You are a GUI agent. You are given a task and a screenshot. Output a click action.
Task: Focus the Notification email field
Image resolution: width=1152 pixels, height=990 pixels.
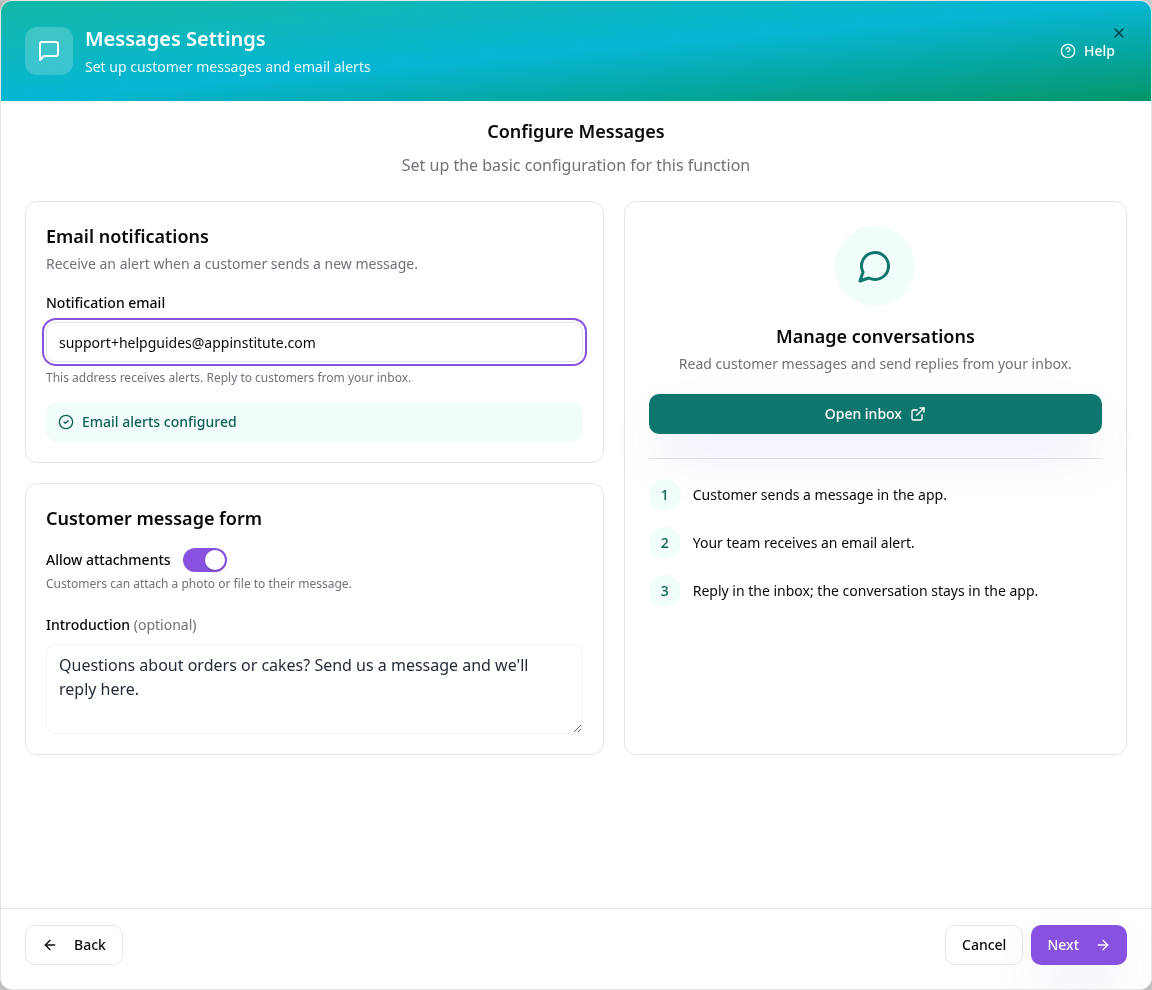click(314, 342)
